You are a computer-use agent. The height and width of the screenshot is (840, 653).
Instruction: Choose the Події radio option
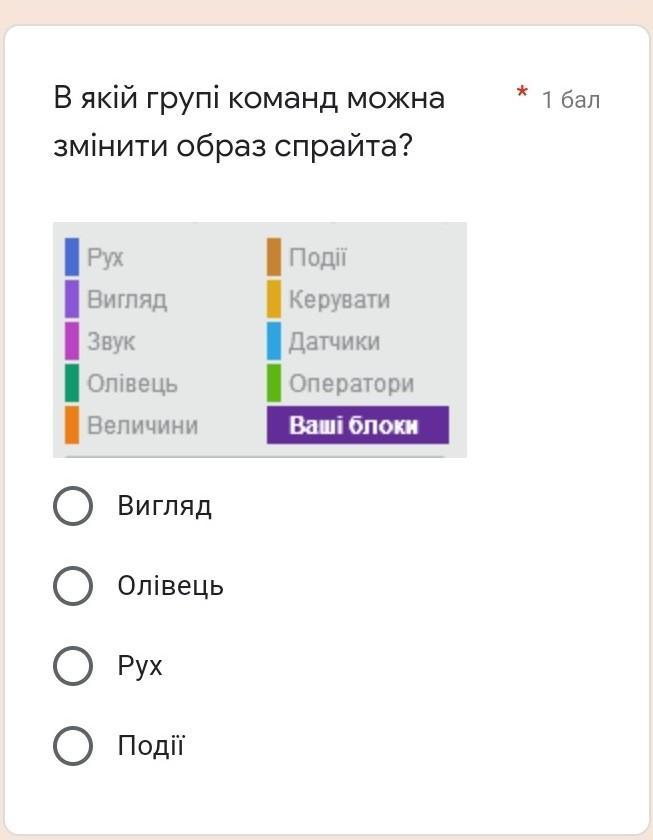pos(73,746)
